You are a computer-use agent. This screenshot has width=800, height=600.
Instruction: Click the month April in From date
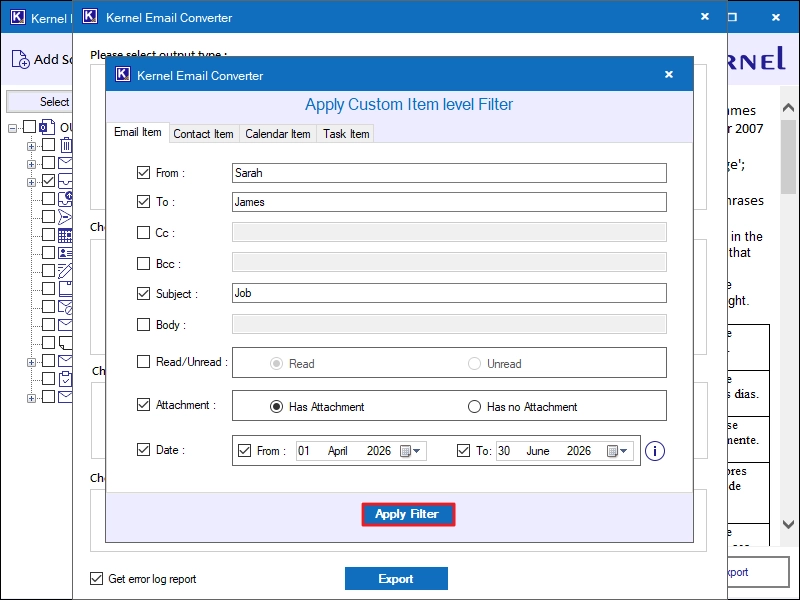pos(338,451)
